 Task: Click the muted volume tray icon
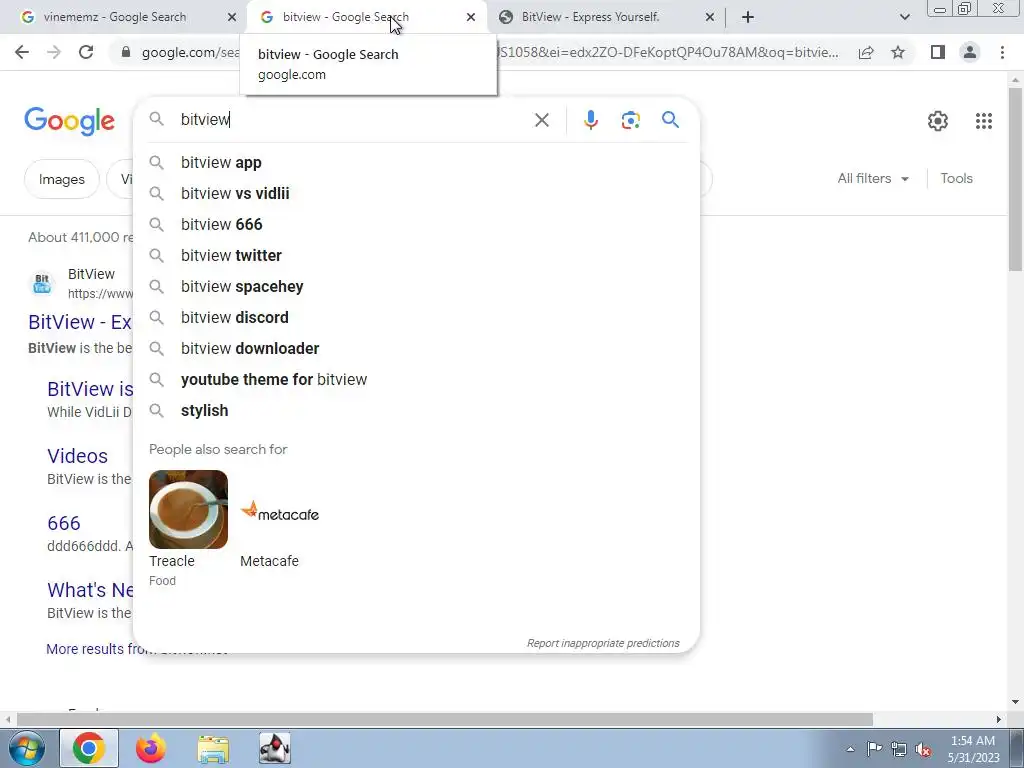(923, 750)
